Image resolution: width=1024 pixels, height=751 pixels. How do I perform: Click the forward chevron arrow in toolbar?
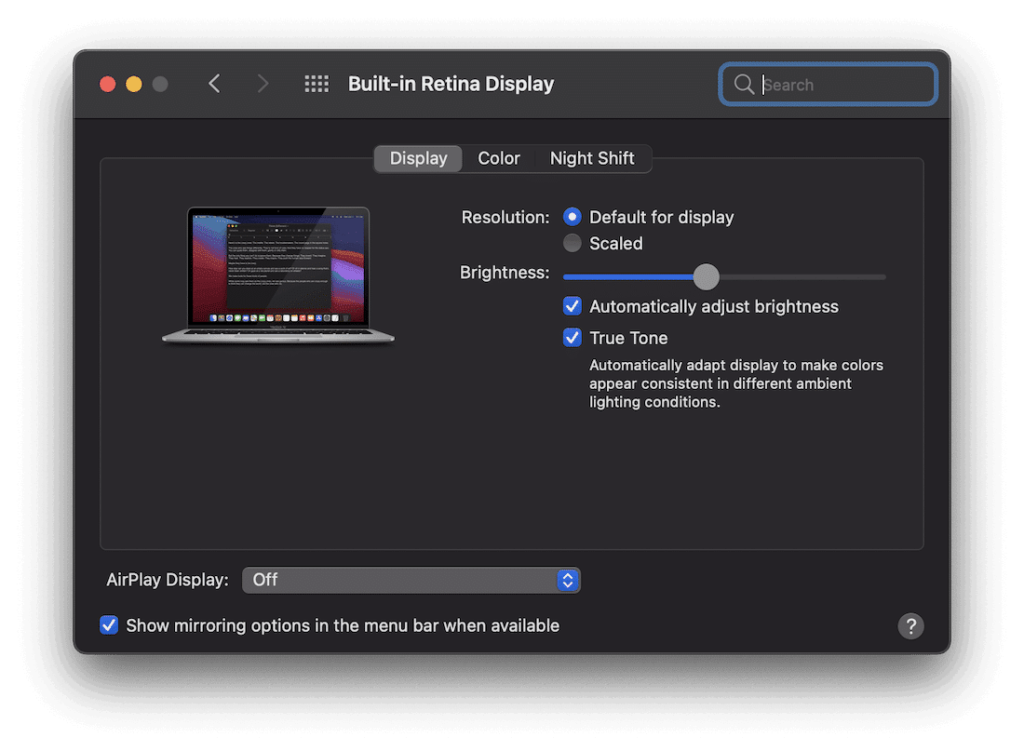263,84
